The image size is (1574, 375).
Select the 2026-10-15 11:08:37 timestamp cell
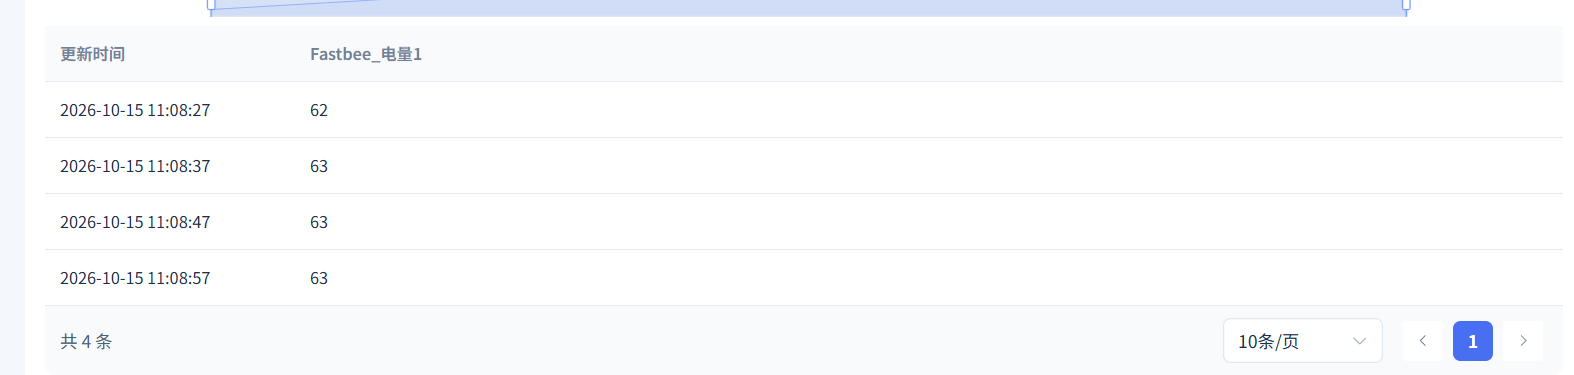(135, 166)
